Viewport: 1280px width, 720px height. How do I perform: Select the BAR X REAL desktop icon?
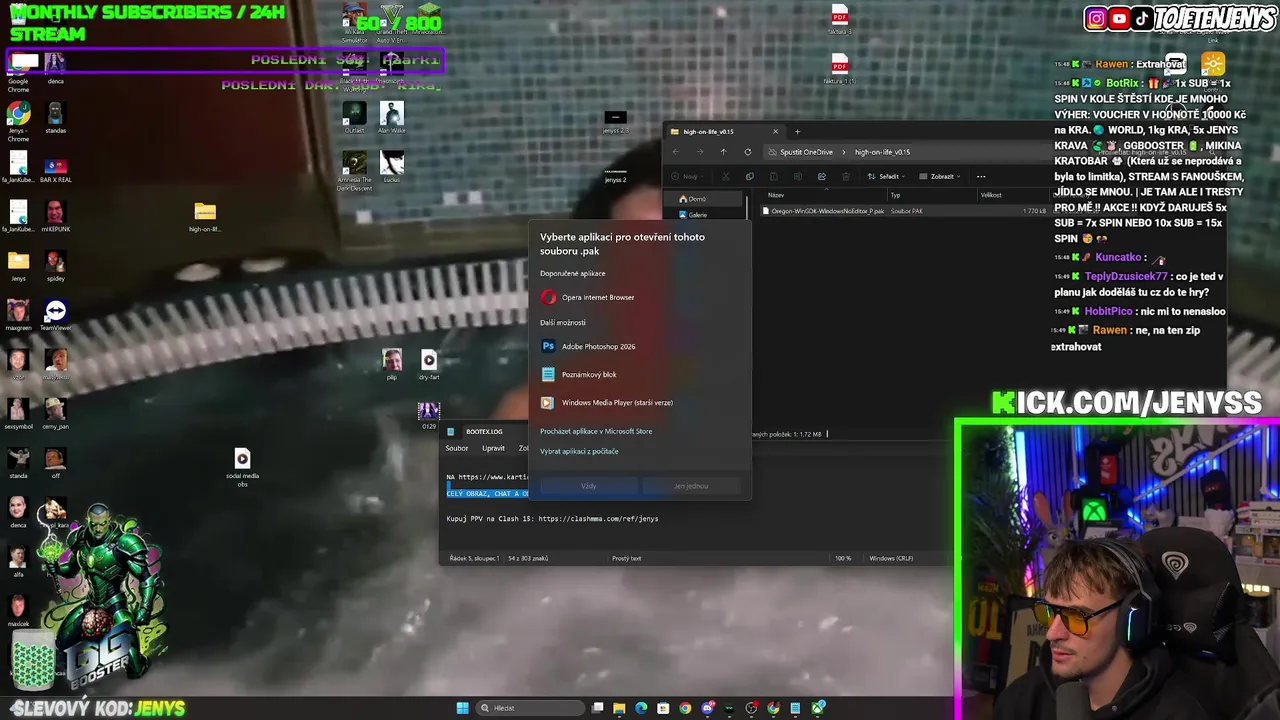click(56, 171)
